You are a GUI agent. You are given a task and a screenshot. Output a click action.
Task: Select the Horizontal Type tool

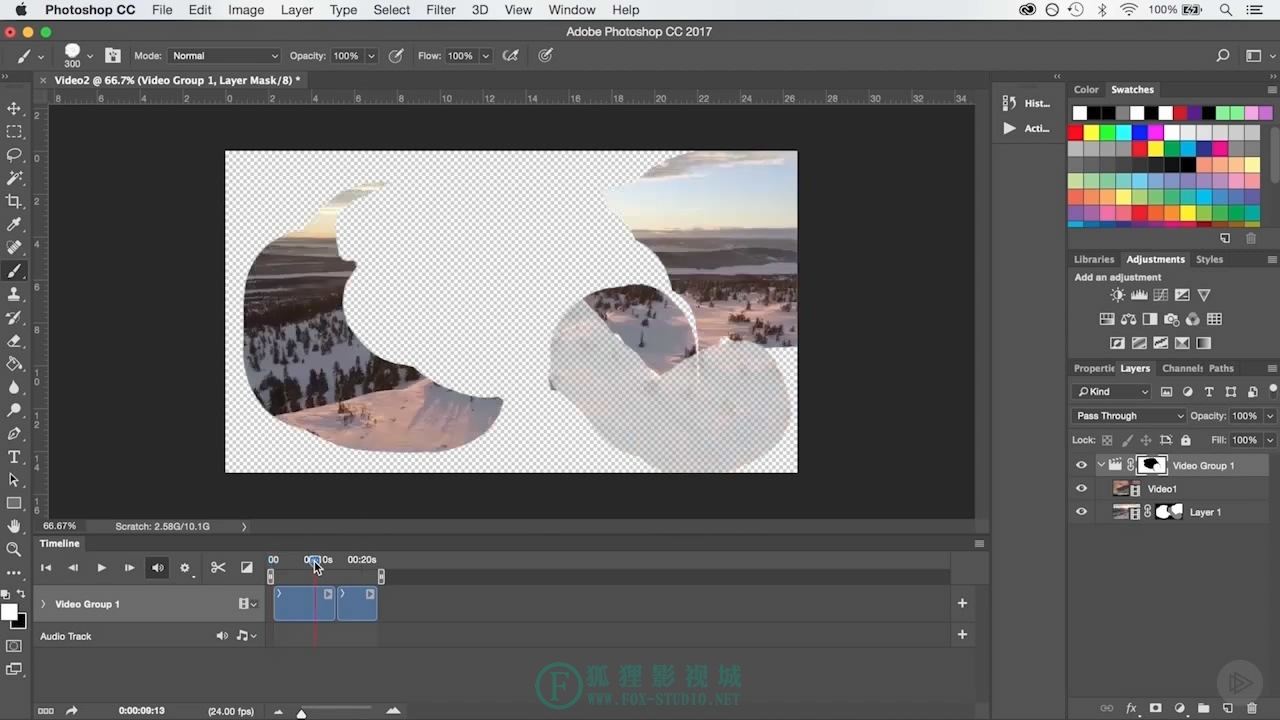pyautogui.click(x=14, y=457)
